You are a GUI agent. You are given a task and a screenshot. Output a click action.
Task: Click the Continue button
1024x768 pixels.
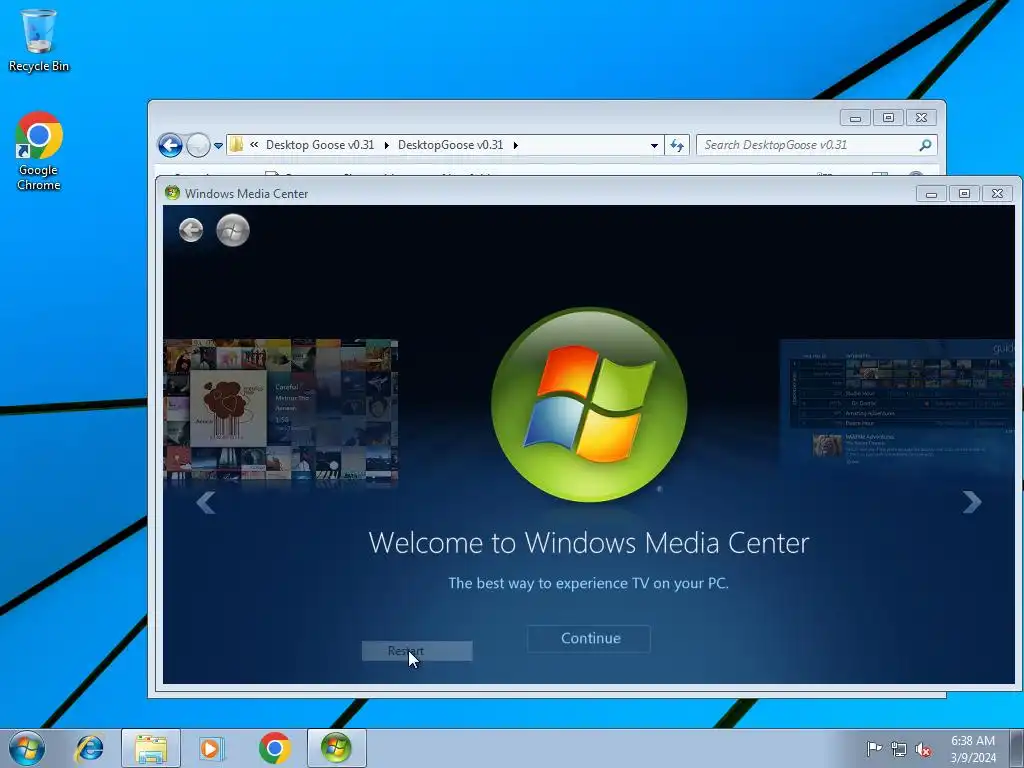(x=589, y=639)
